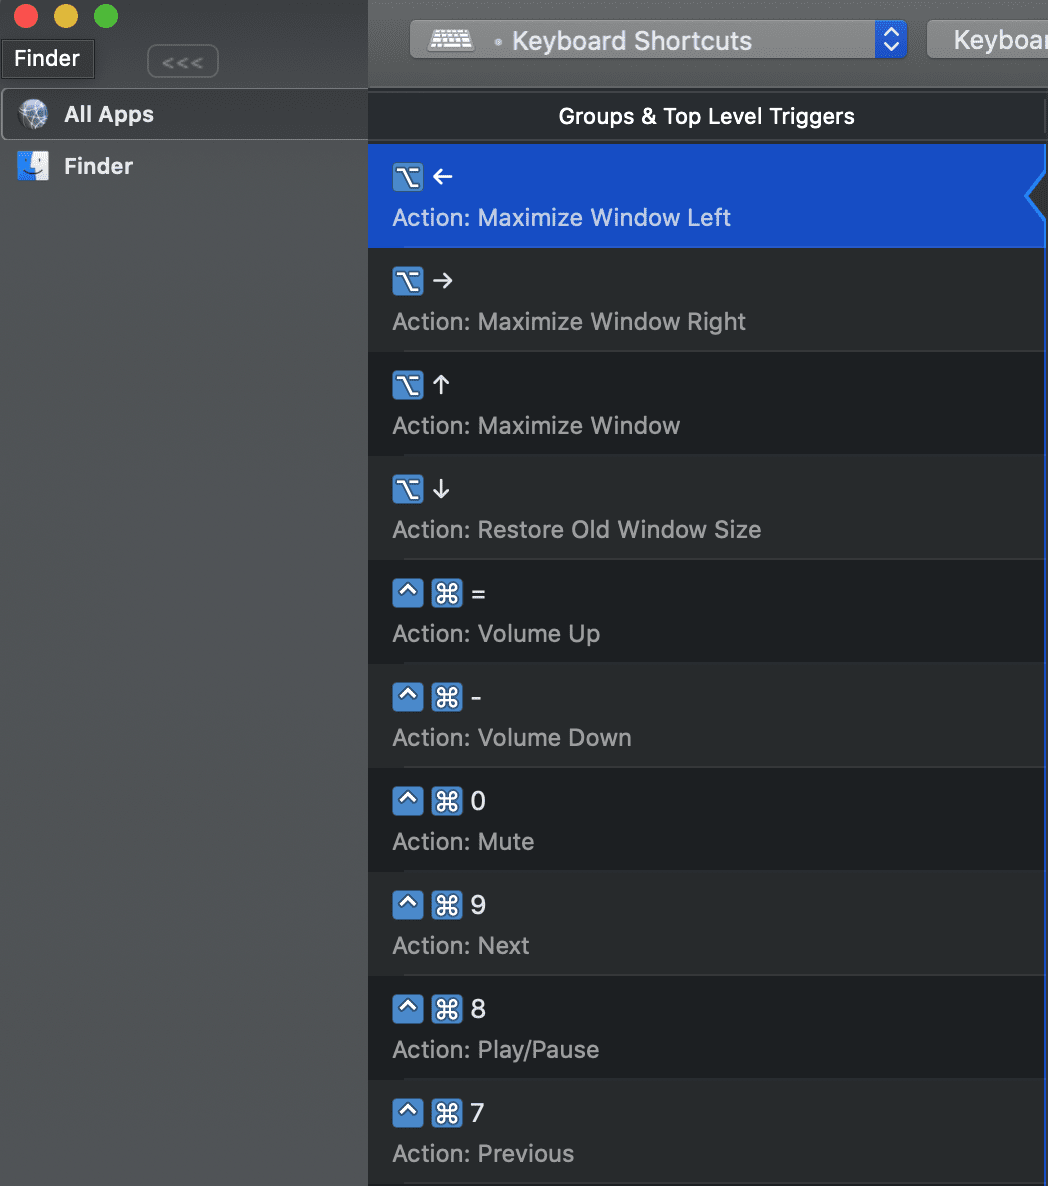Select the Maximize Window Left shortcut

click(x=700, y=197)
